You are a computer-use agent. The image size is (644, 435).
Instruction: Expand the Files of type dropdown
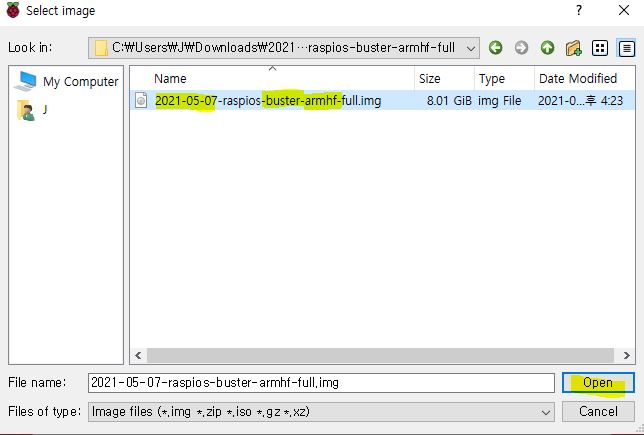click(x=321, y=412)
